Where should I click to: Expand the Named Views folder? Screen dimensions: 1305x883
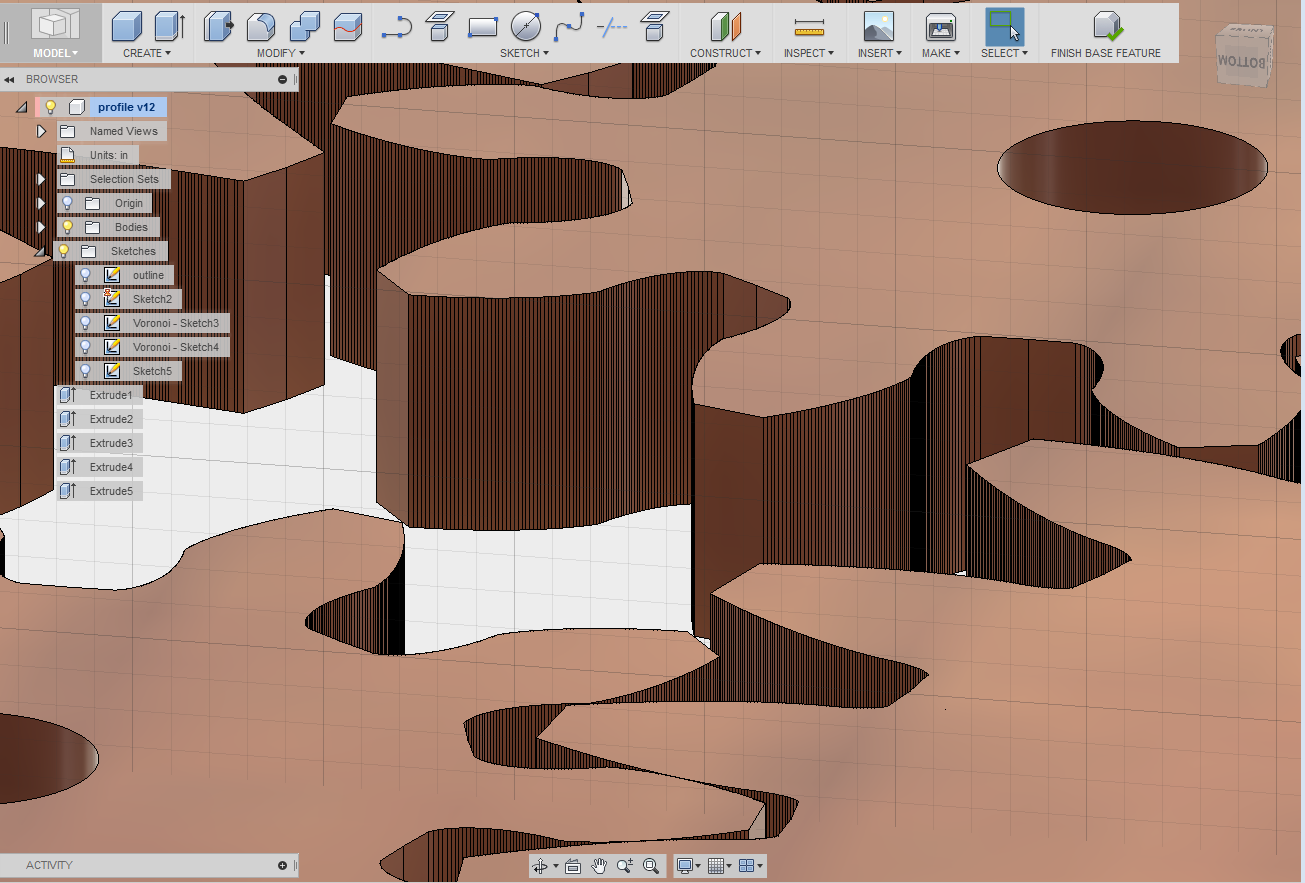pyautogui.click(x=41, y=131)
